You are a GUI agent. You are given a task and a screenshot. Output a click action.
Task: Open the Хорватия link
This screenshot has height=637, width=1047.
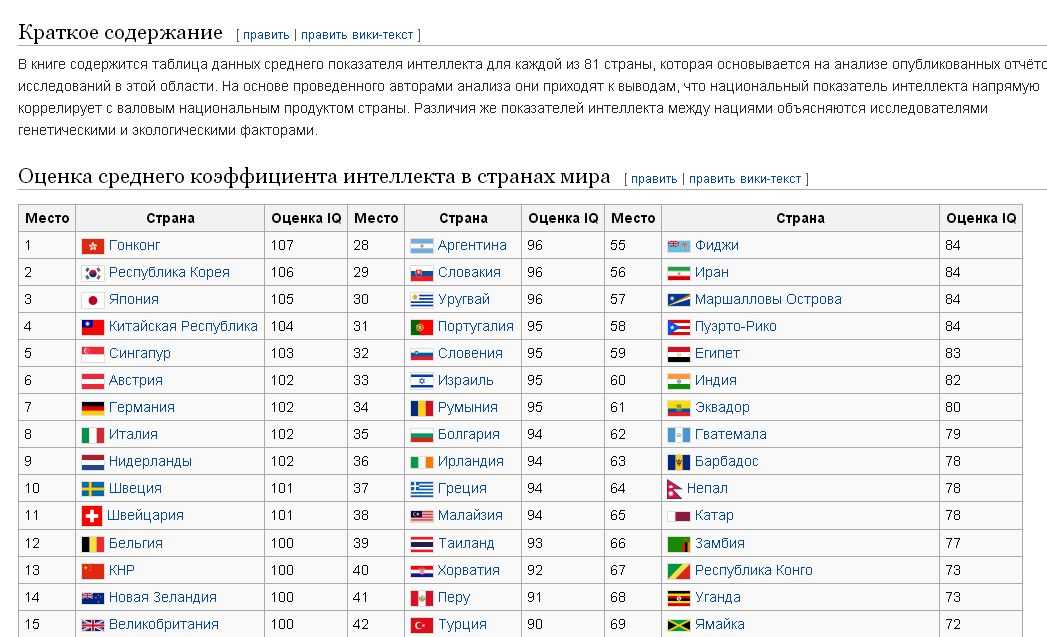[x=469, y=570]
